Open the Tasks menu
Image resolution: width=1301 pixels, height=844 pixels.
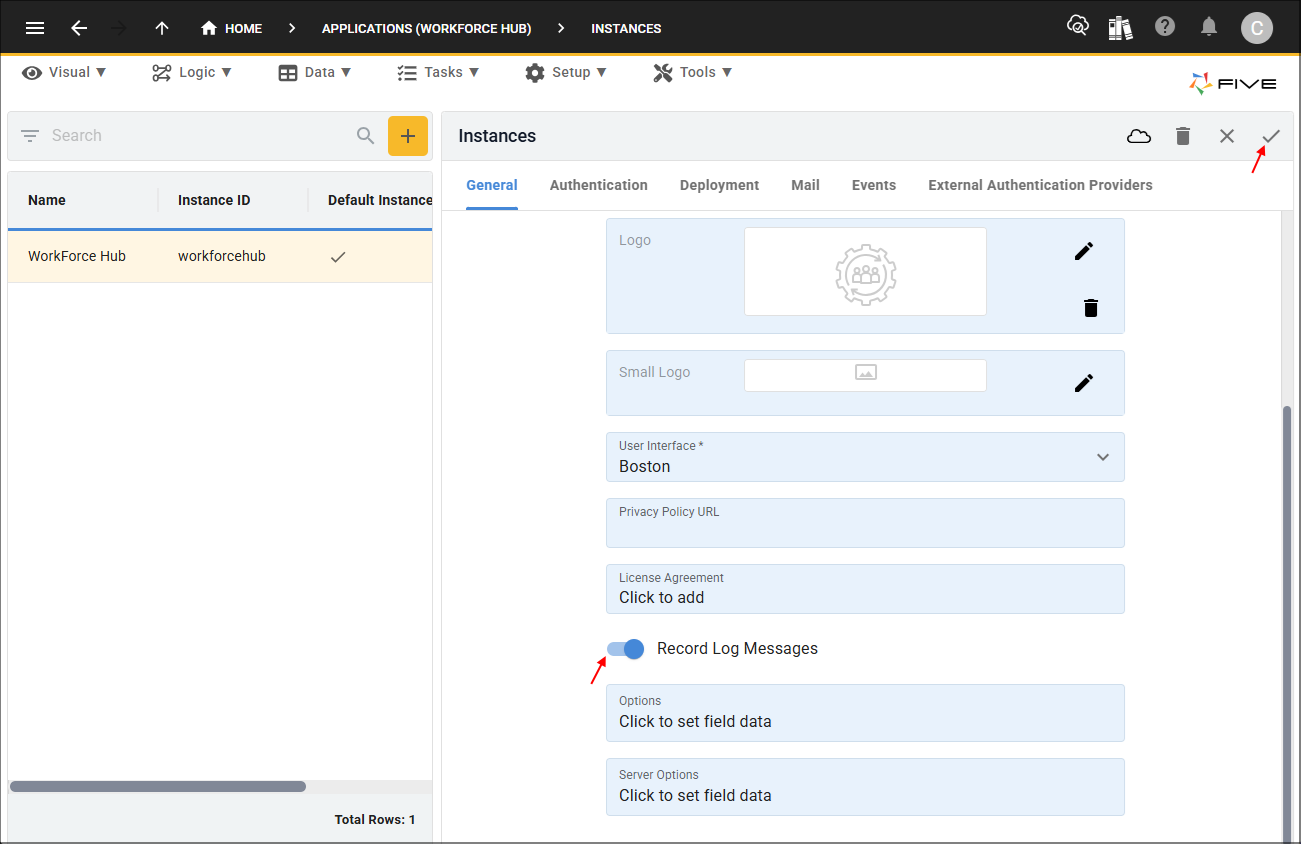pyautogui.click(x=438, y=72)
